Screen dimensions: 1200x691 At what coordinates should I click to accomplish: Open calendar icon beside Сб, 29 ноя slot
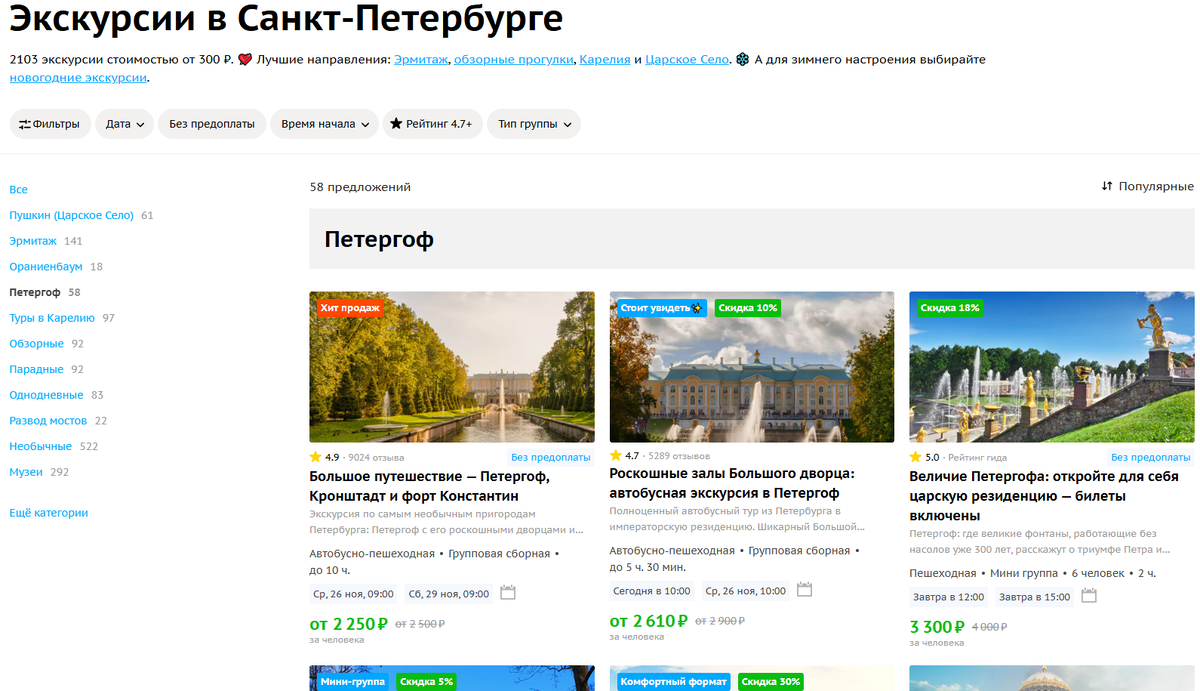click(508, 593)
